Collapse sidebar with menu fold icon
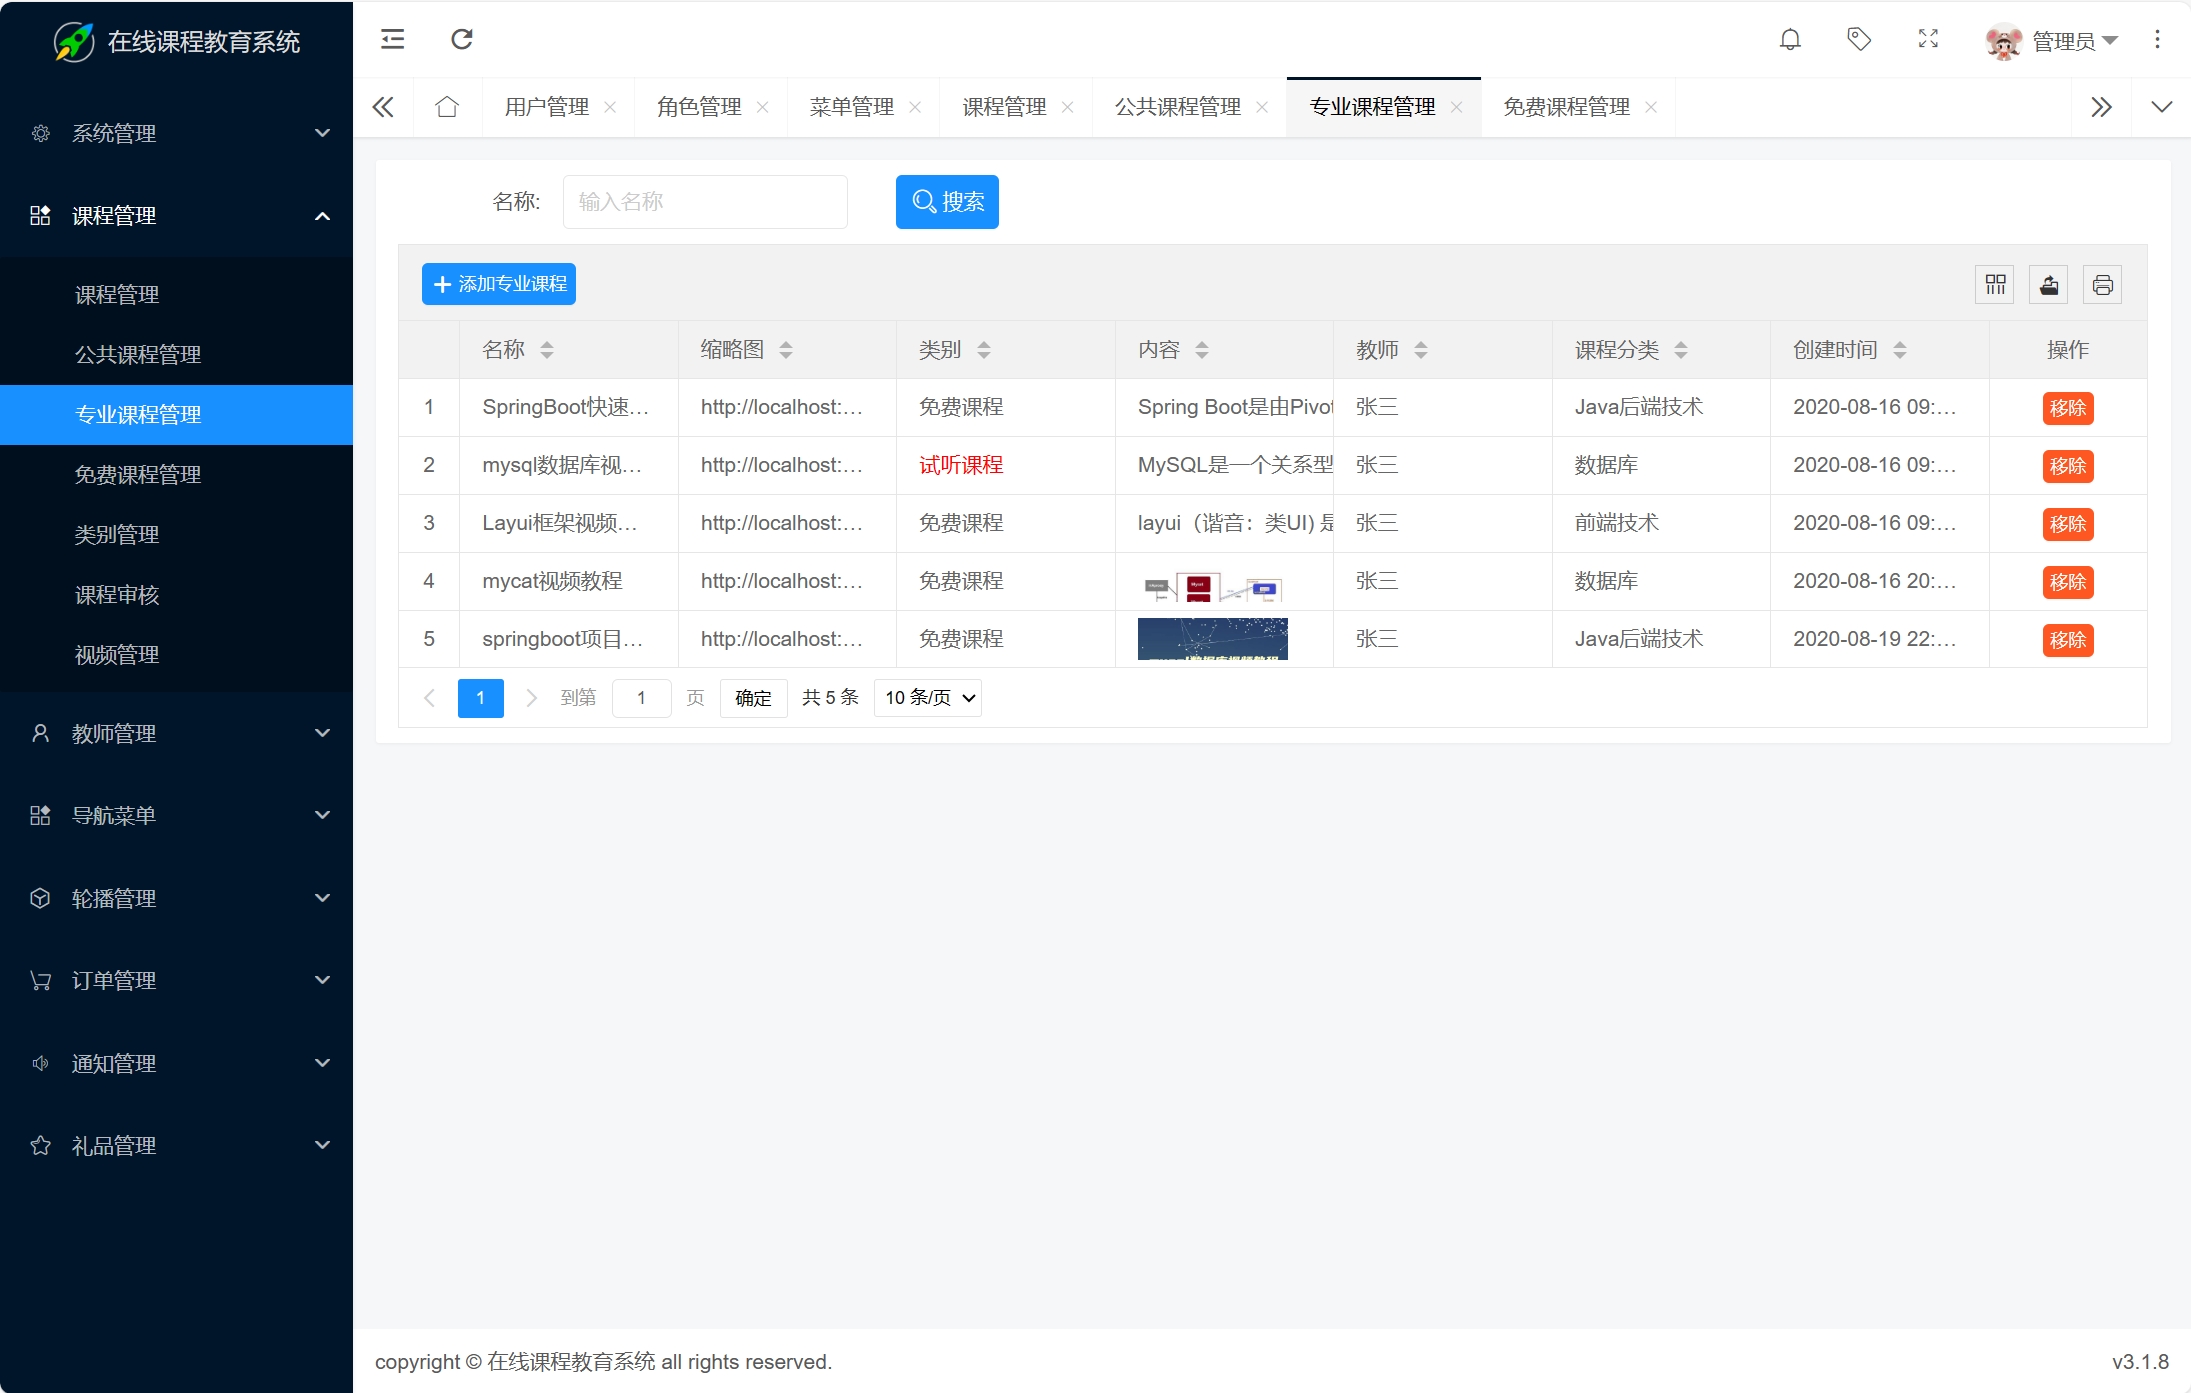 (x=393, y=40)
